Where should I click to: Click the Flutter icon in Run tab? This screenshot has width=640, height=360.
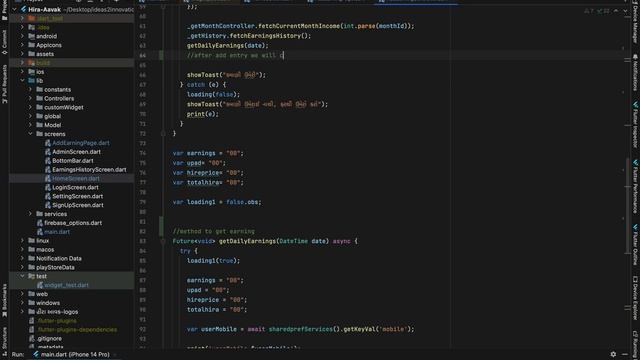pos(36,354)
